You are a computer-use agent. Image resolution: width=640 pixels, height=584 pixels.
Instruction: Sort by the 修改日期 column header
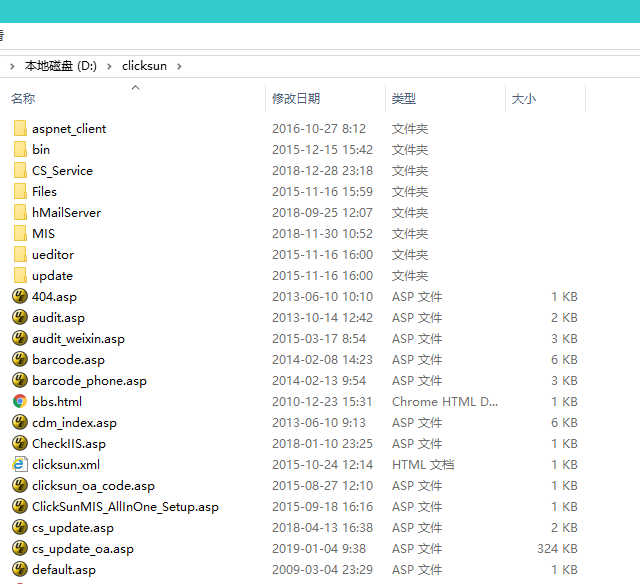[x=296, y=99]
